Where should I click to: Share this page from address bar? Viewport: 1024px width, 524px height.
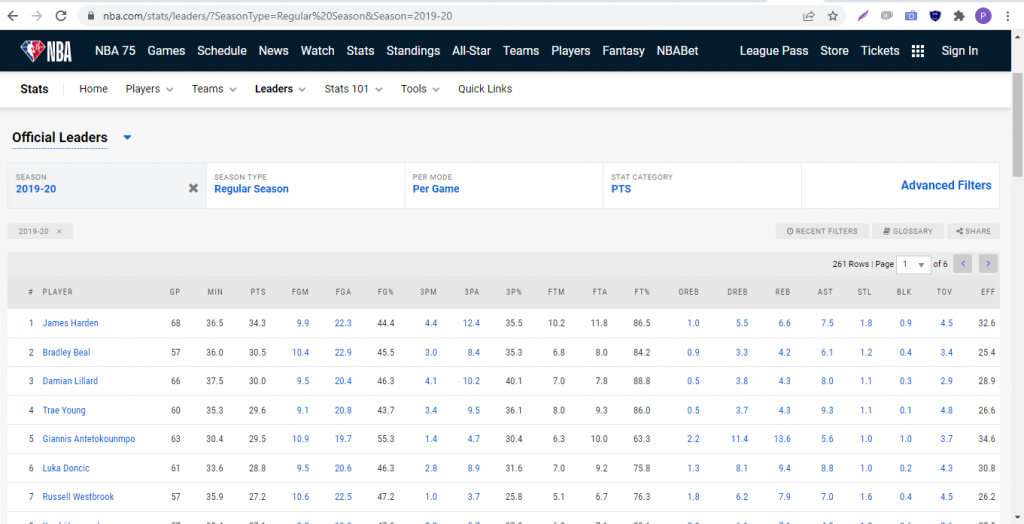point(808,16)
